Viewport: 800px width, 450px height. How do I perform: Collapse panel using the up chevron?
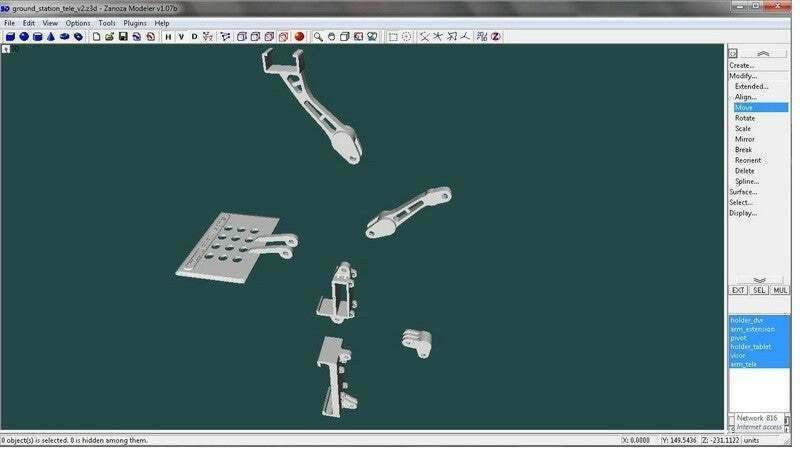(762, 53)
